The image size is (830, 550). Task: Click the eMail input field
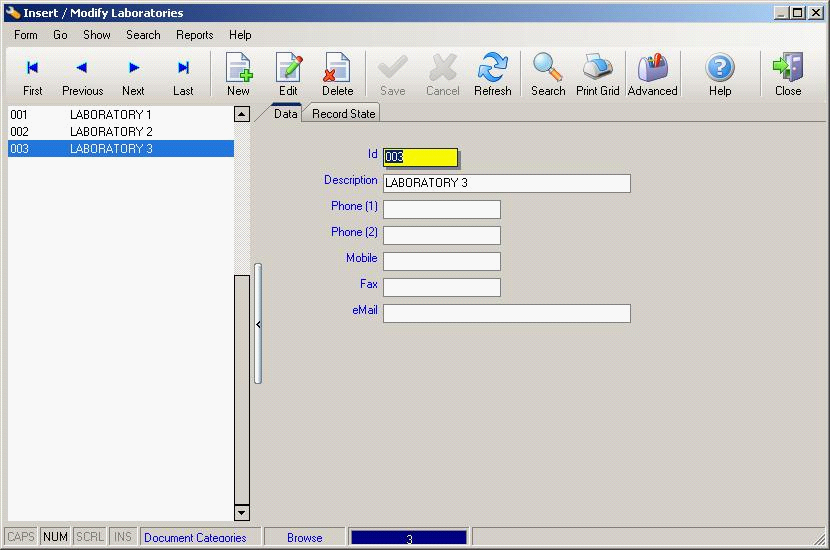507,313
